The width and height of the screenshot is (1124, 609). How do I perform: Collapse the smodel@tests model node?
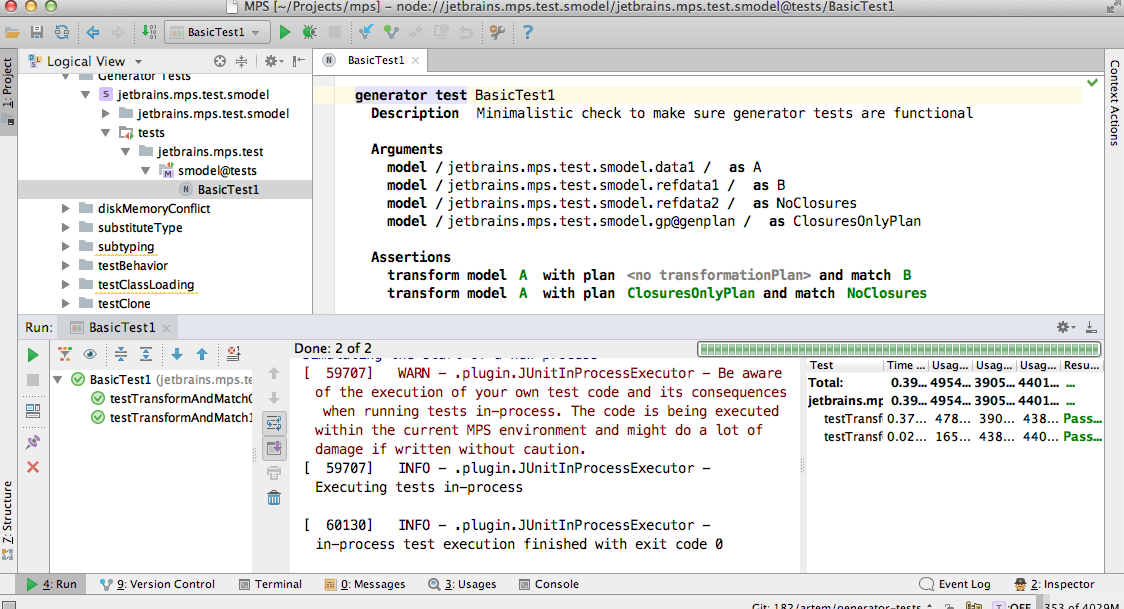point(146,171)
